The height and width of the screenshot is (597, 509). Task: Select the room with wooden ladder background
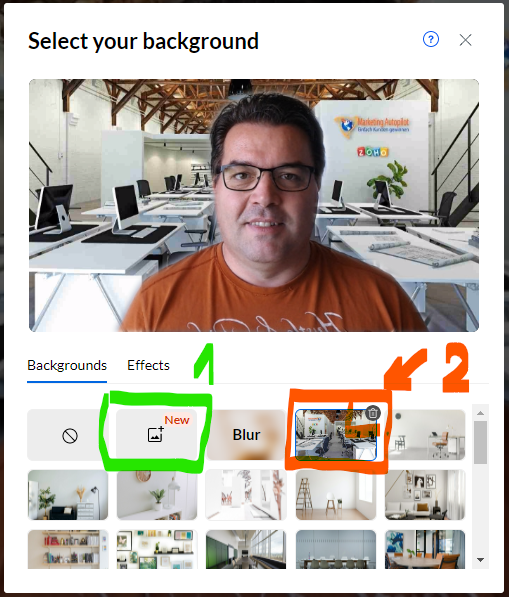tap(336, 495)
